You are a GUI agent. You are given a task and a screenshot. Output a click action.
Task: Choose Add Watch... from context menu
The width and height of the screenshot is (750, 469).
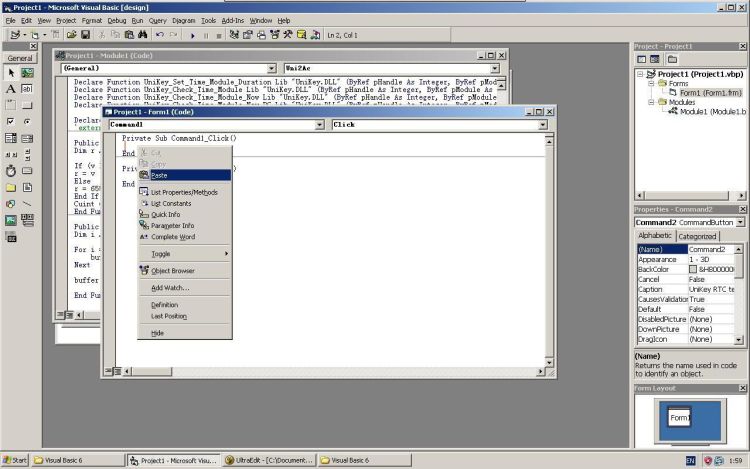pyautogui.click(x=185, y=288)
